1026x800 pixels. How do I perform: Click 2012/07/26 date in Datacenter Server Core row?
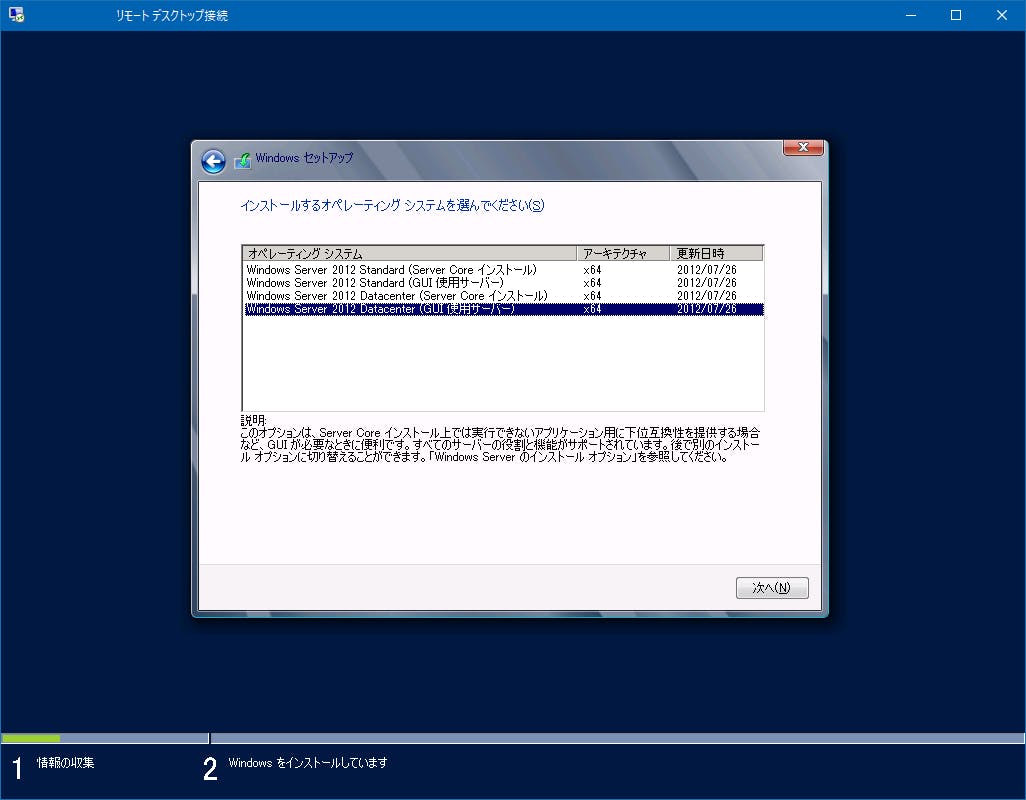pyautogui.click(x=707, y=296)
